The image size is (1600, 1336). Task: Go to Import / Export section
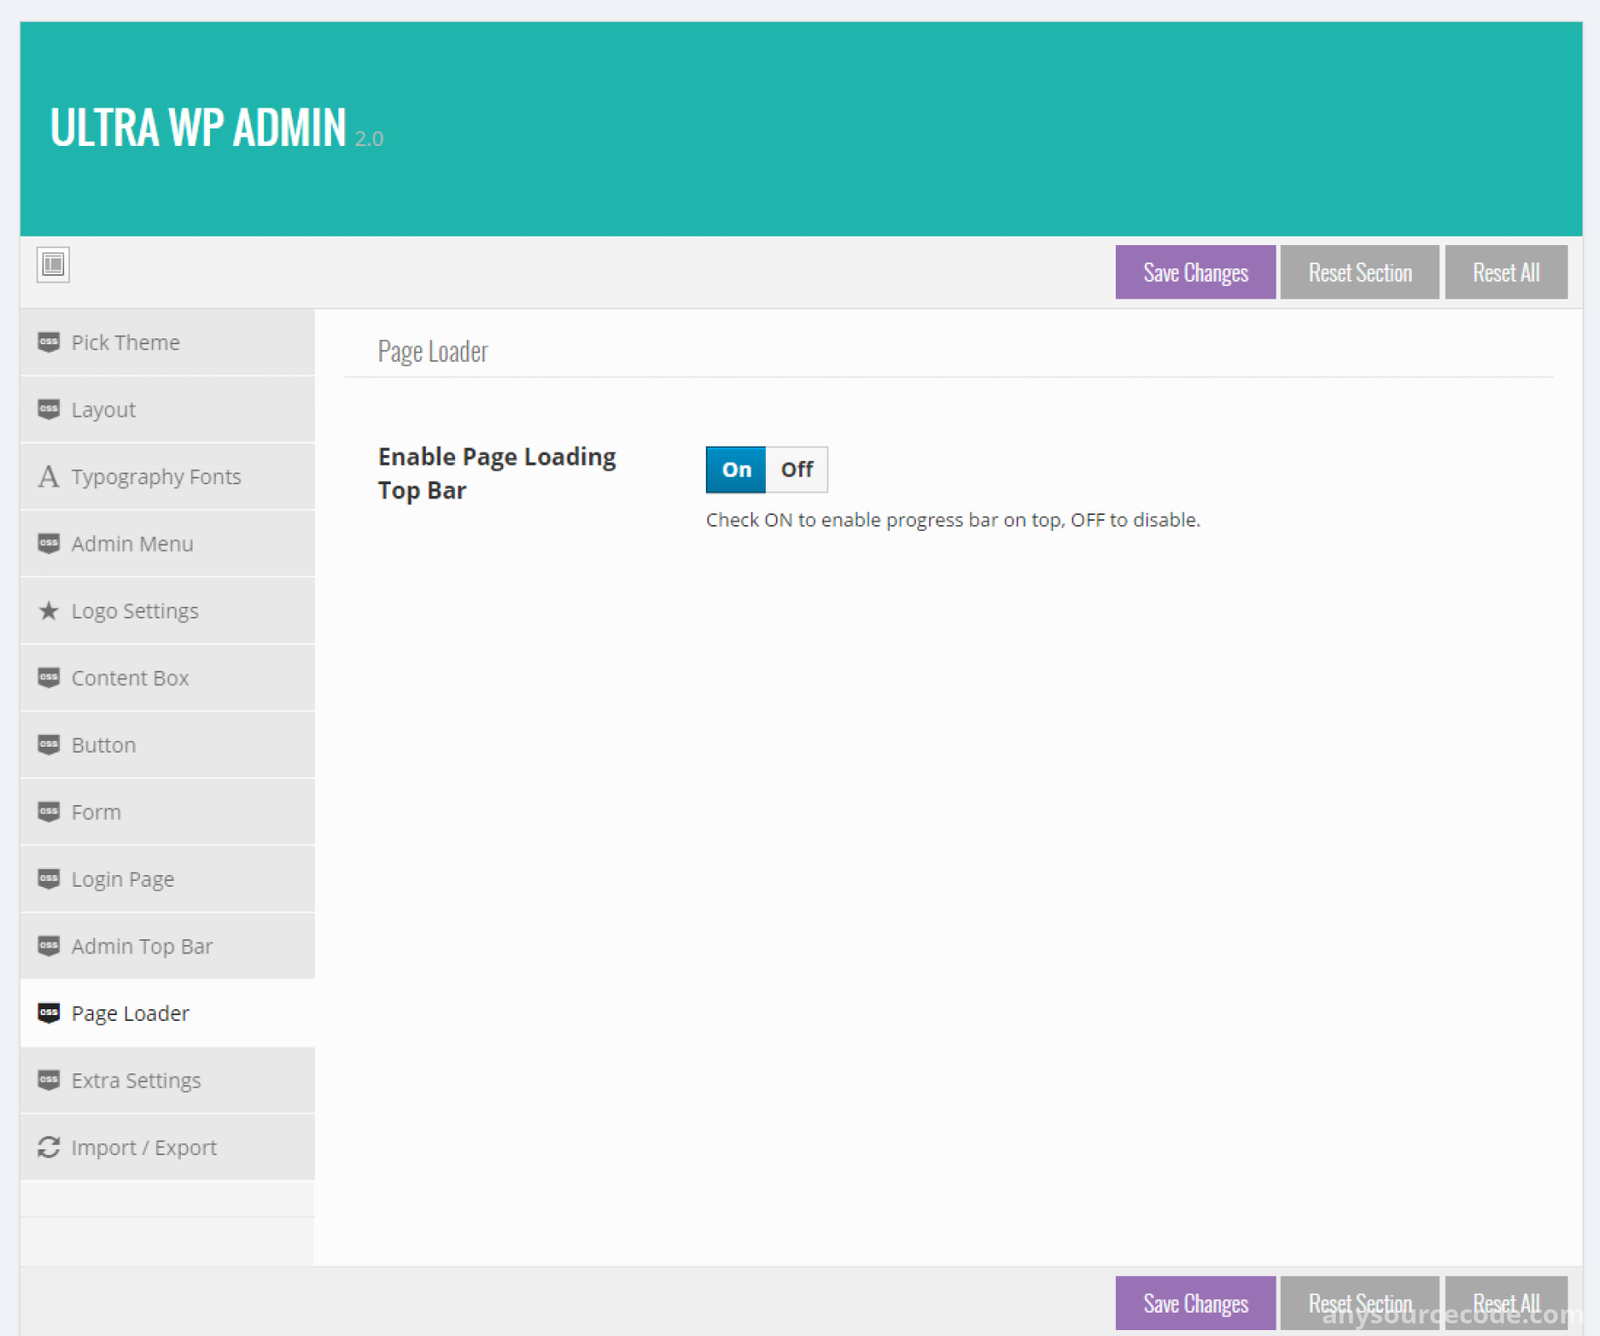pyautogui.click(x=167, y=1147)
